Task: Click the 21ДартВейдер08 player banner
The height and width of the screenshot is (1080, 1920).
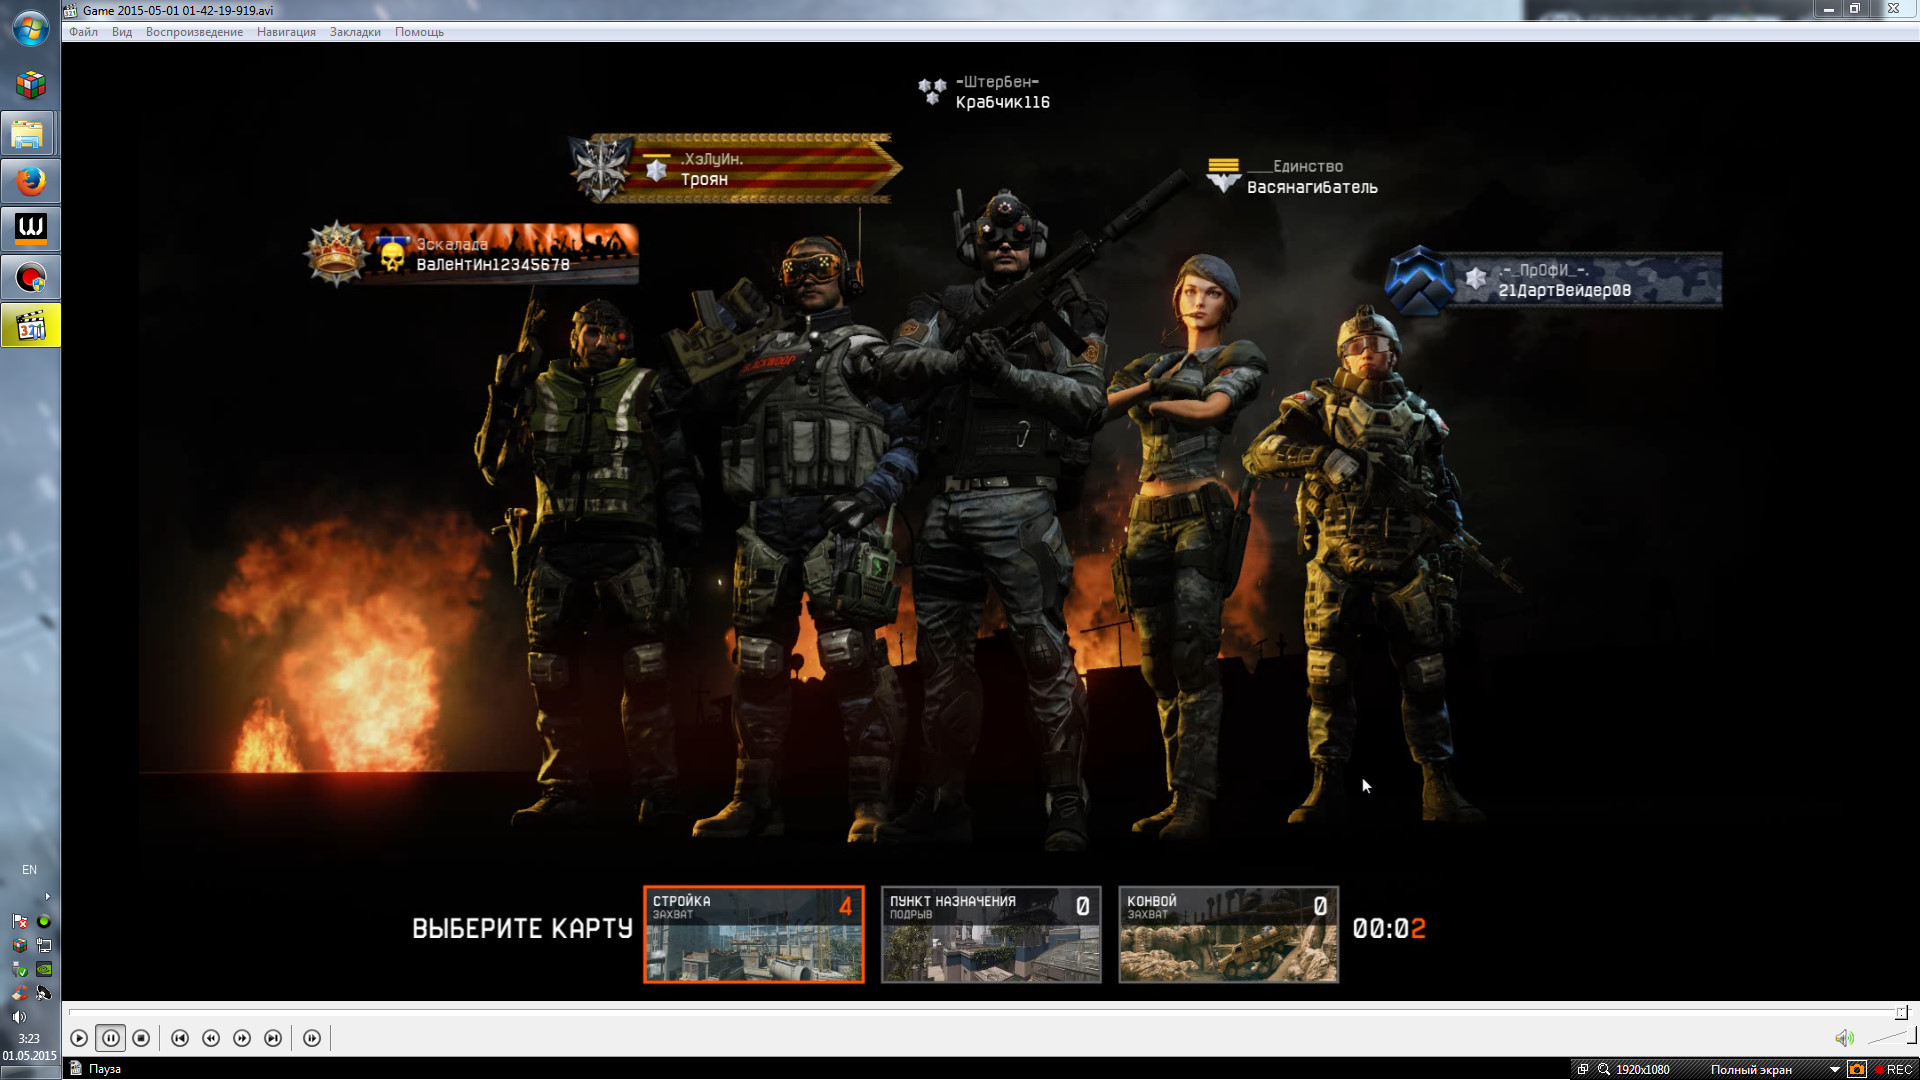Action: click(x=1553, y=280)
